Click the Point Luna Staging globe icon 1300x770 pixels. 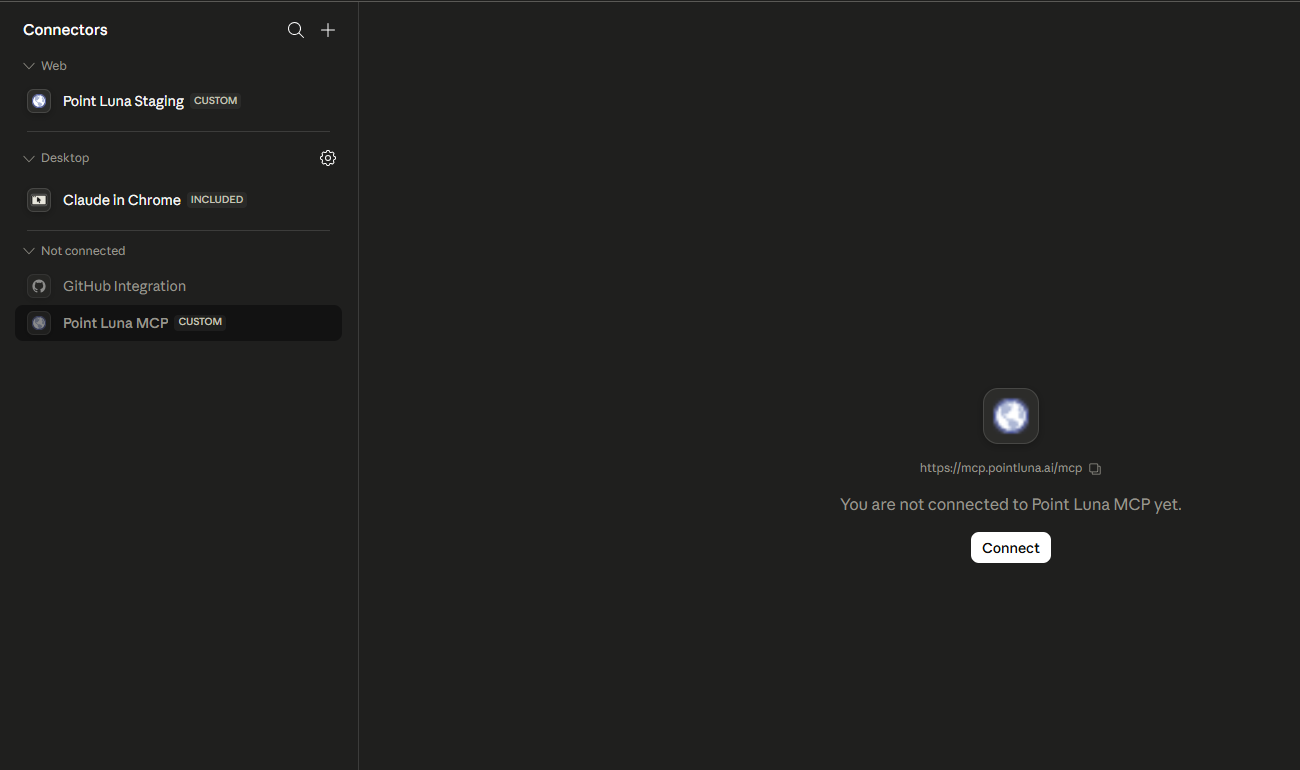[x=39, y=101]
